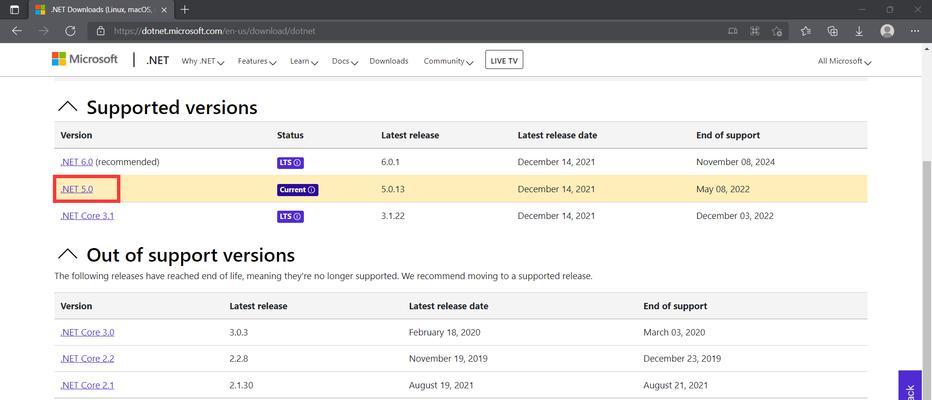Expand the Community menu
Image resolution: width=932 pixels, height=400 pixels.
click(x=448, y=61)
